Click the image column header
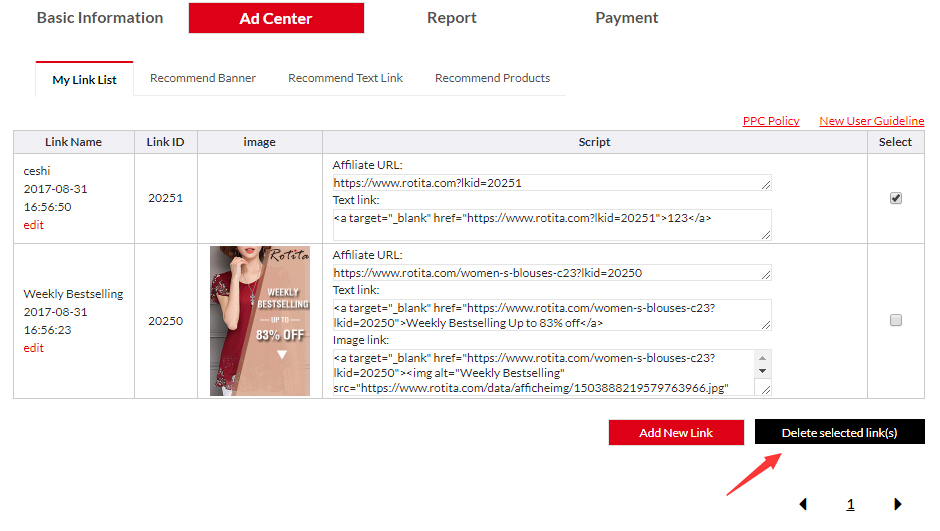Screen dimensions: 940x531 pos(260,142)
